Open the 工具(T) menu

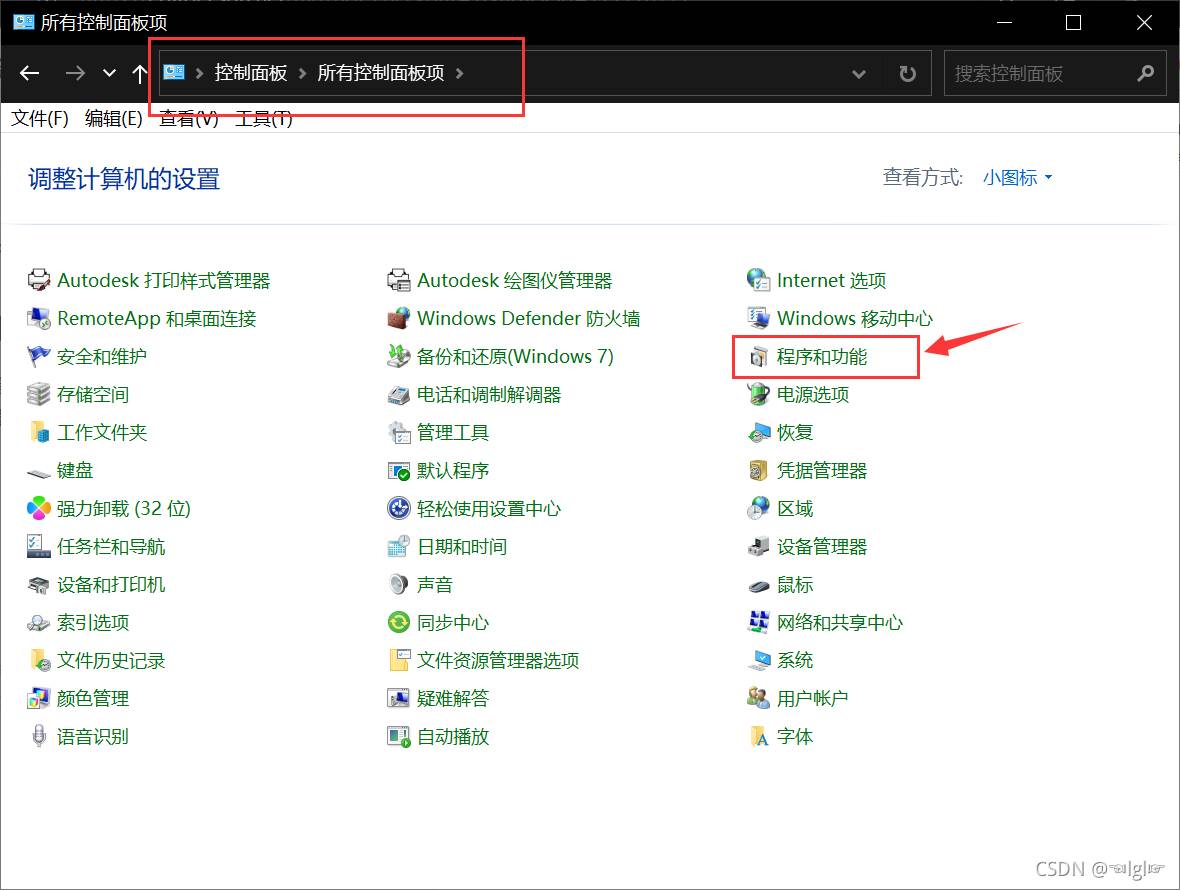263,119
